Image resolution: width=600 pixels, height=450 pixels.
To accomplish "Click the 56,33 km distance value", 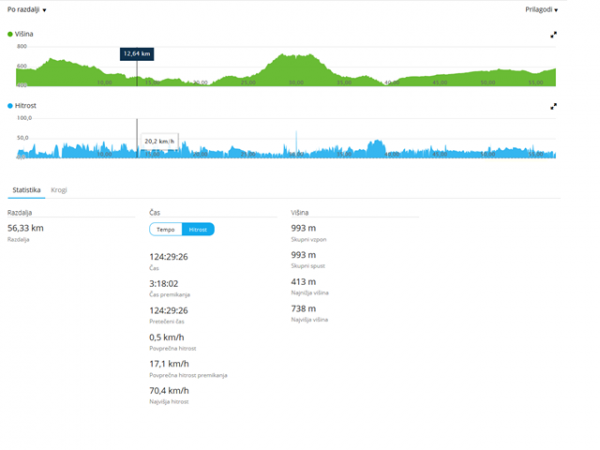I will tap(25, 229).
